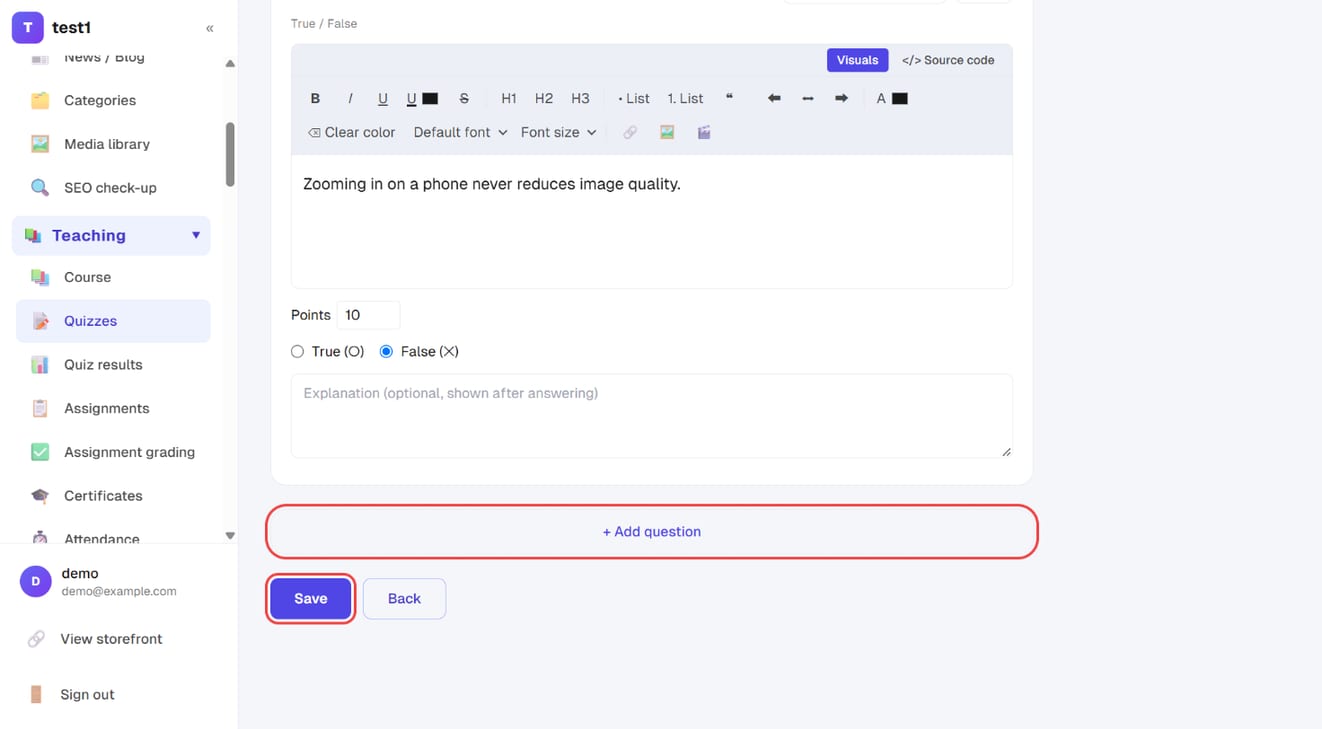
Task: Click the Clear color button
Action: click(x=351, y=132)
